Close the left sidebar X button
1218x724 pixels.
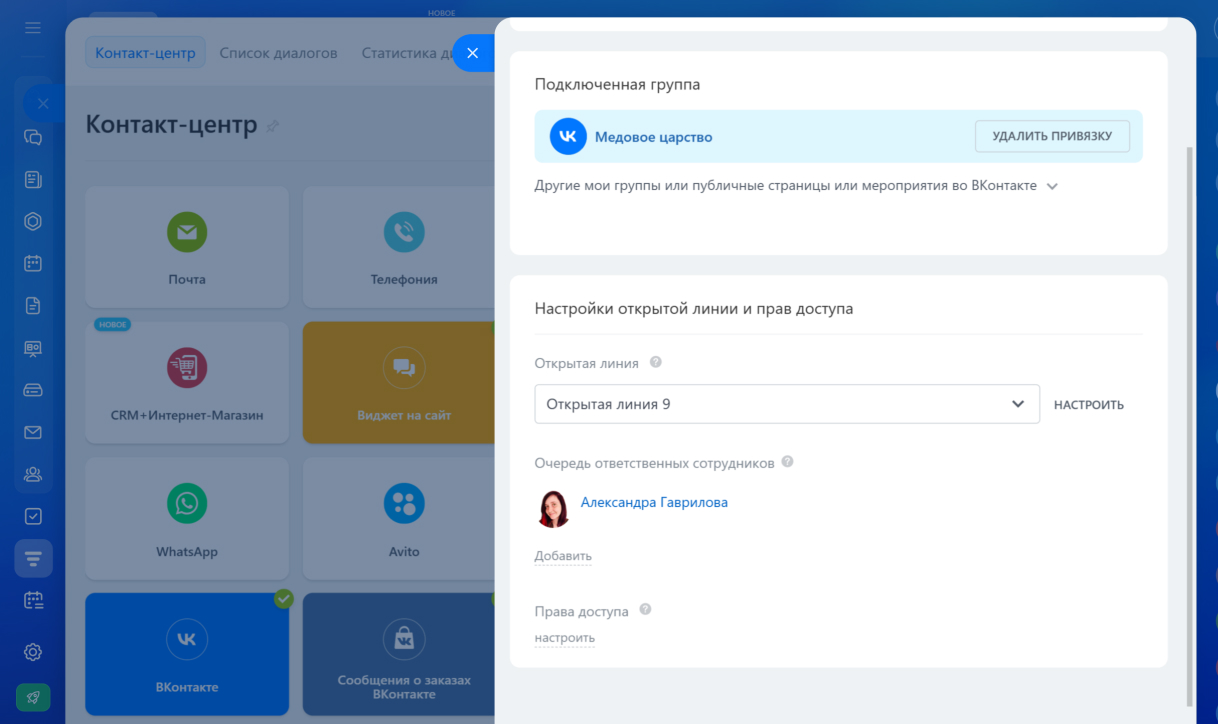43,103
